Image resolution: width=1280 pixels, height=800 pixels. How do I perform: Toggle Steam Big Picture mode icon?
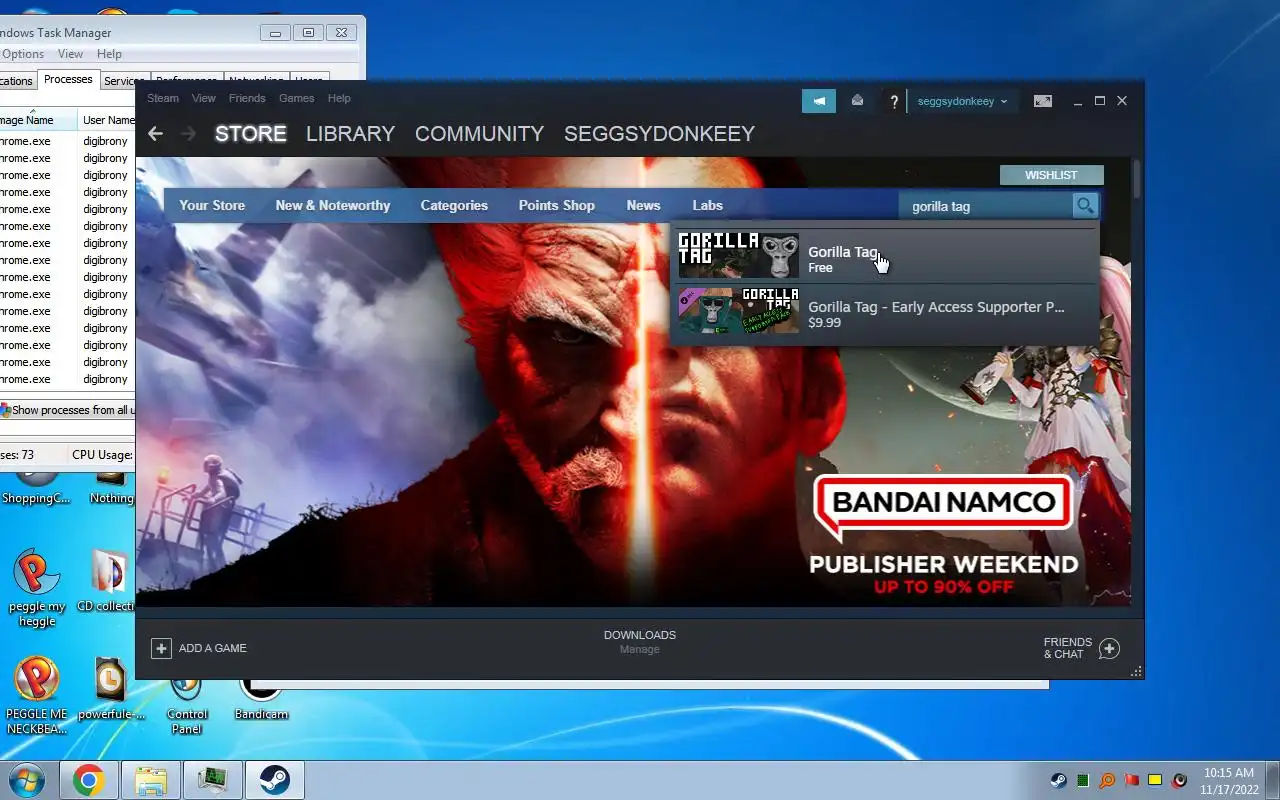pos(1042,101)
